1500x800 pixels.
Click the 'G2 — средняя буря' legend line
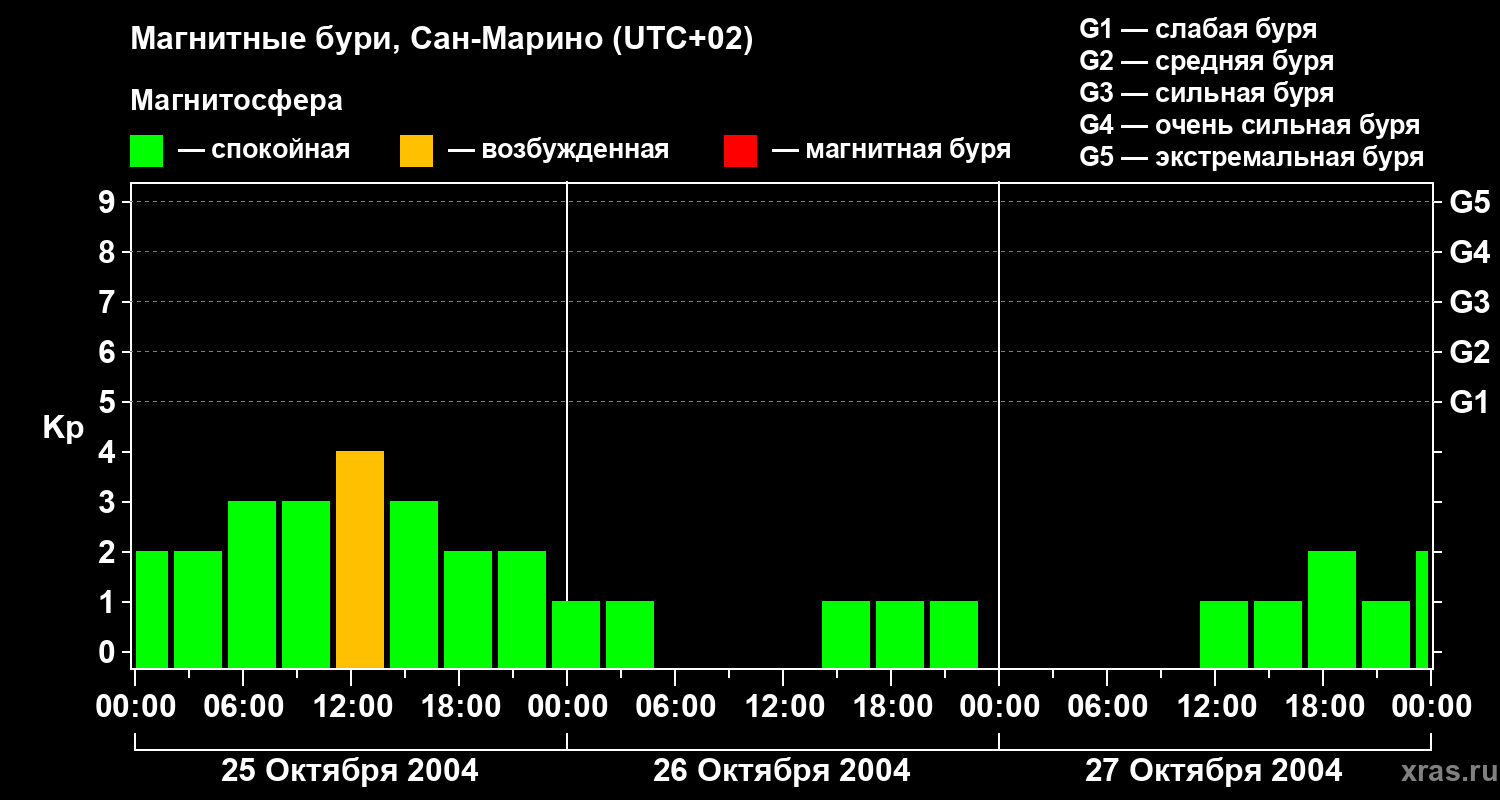click(x=1206, y=61)
